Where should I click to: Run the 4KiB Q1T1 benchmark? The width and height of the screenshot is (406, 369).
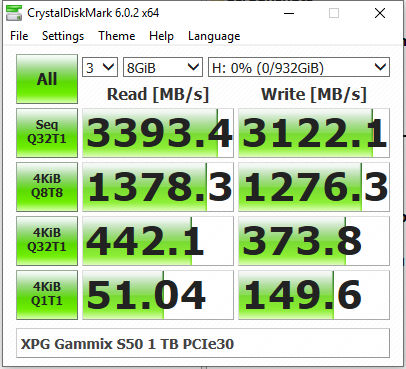tap(47, 295)
